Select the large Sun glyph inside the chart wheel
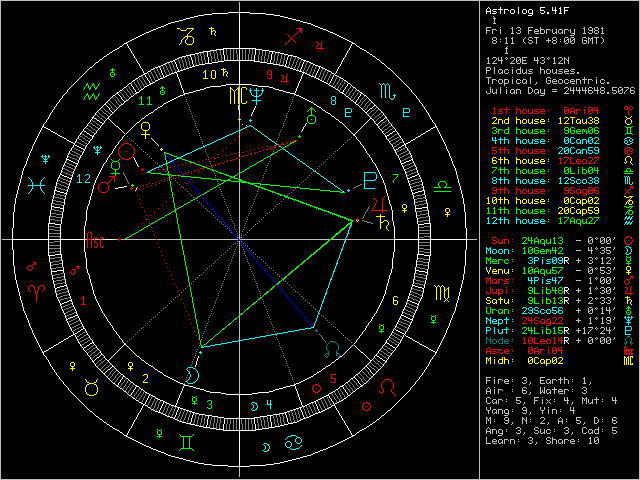Image resolution: width=640 pixels, height=480 pixels. pyautogui.click(x=127, y=152)
